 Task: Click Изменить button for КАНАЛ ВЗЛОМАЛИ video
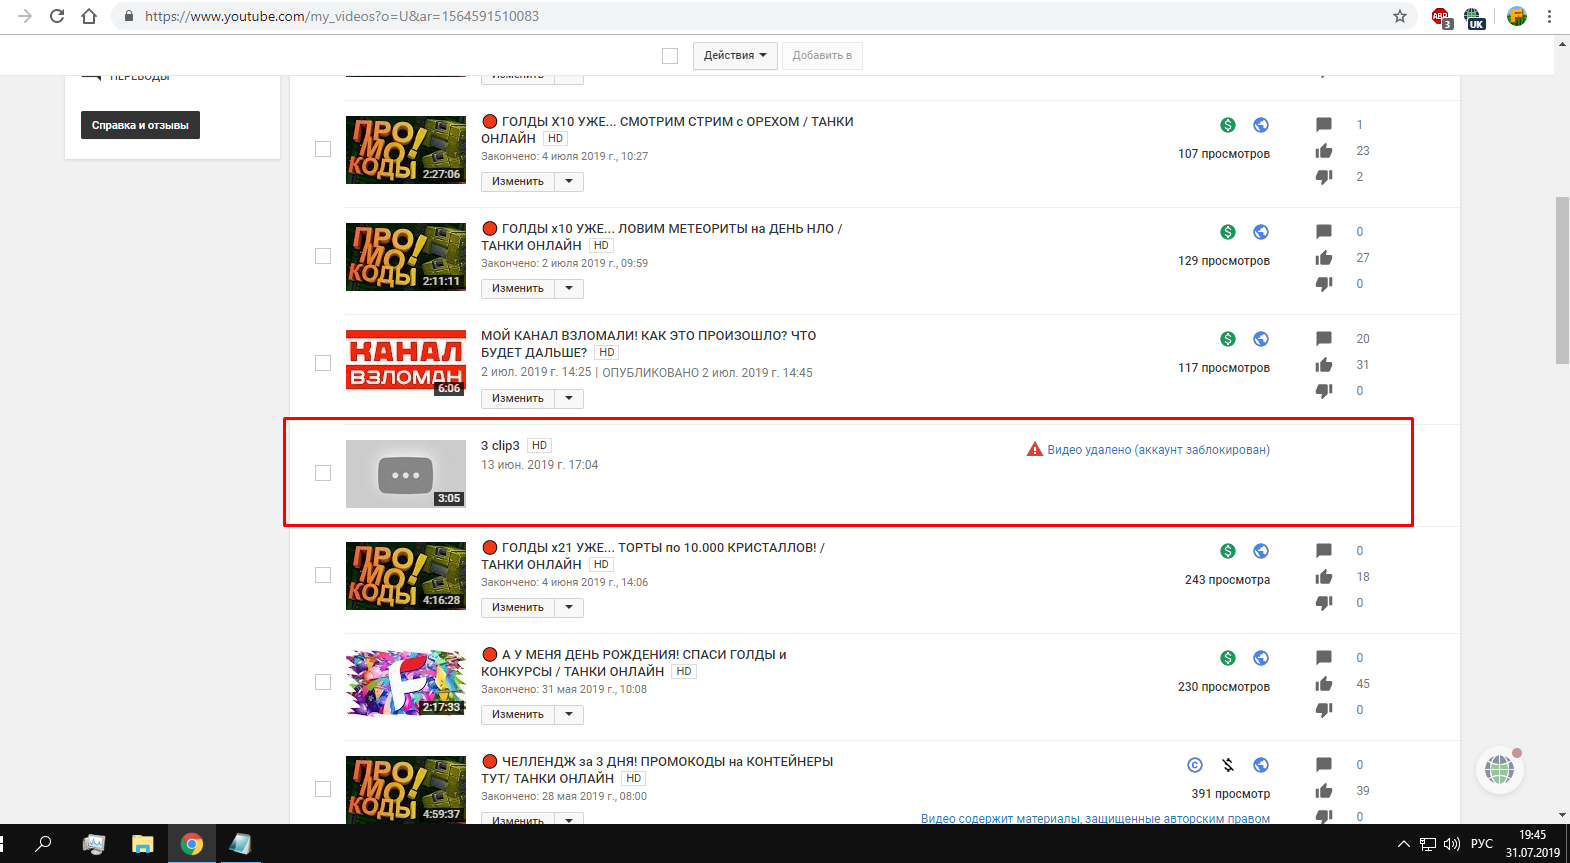tap(518, 399)
